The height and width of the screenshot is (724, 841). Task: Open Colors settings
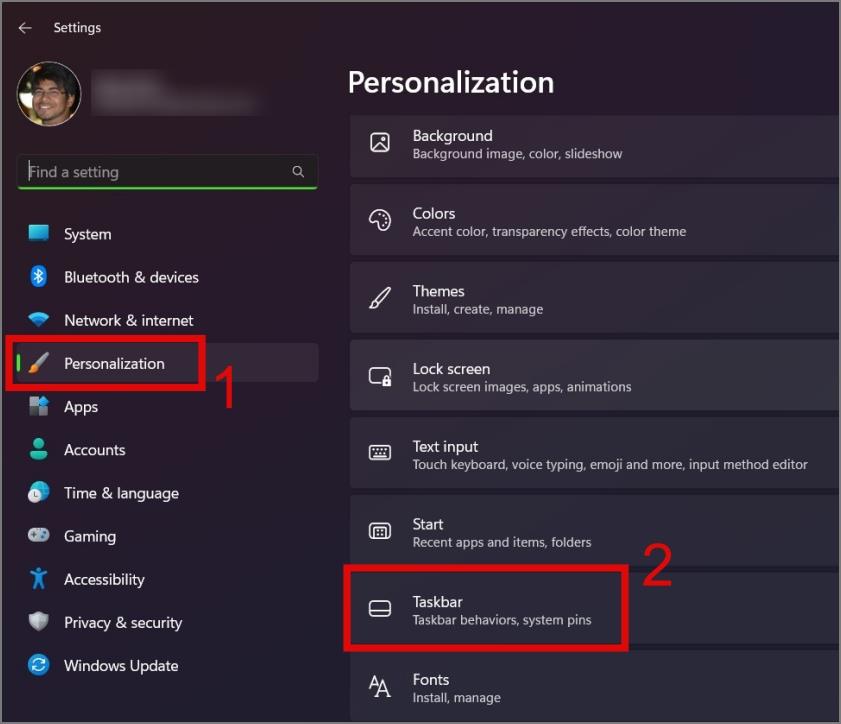pos(594,220)
